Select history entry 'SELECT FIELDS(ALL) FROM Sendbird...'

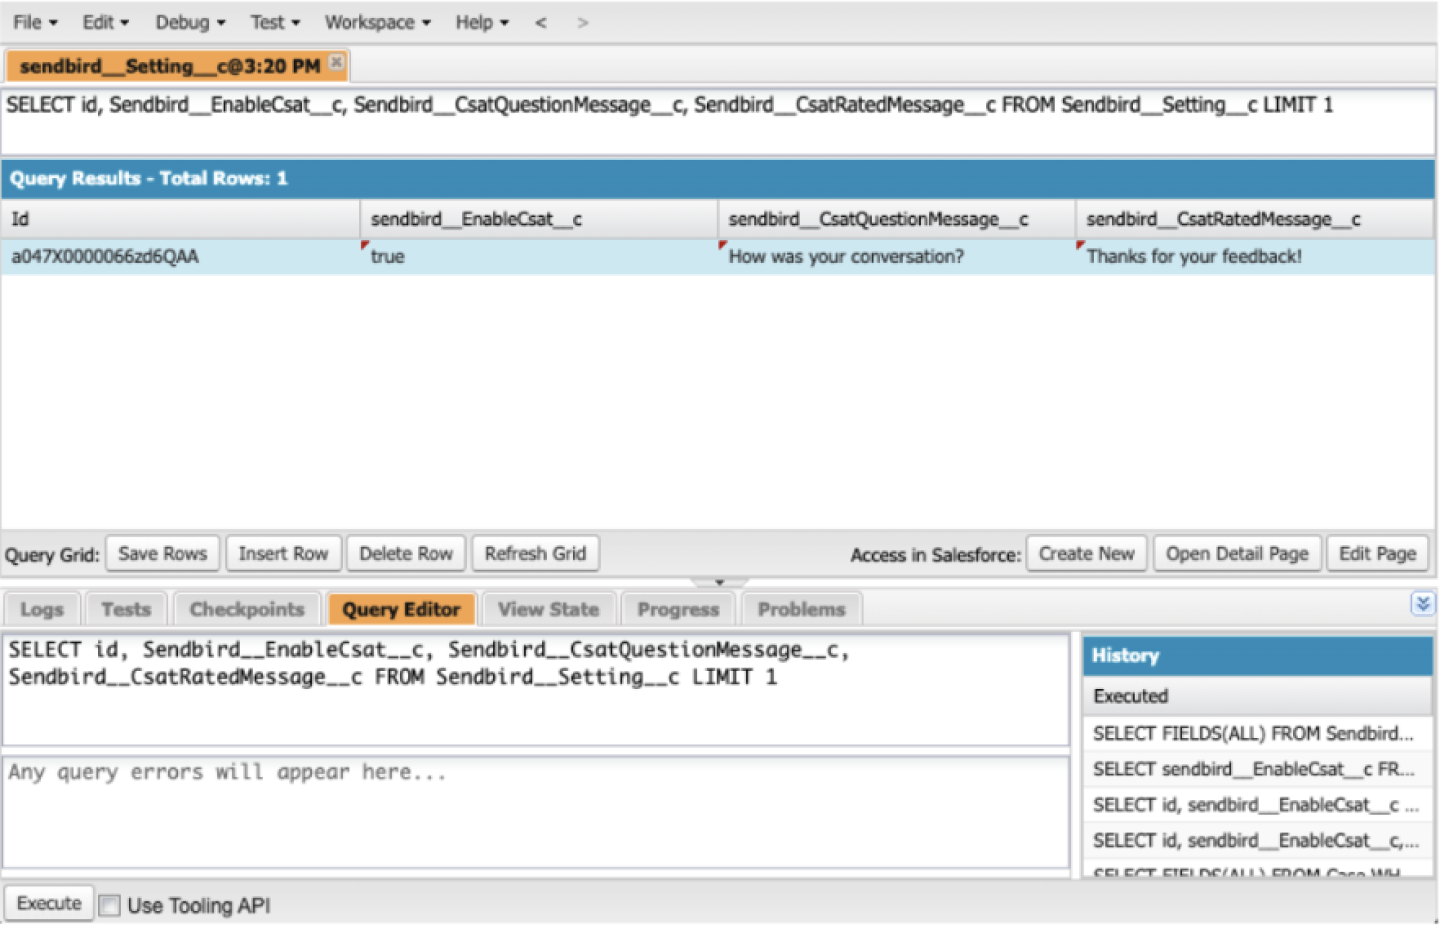(1258, 733)
